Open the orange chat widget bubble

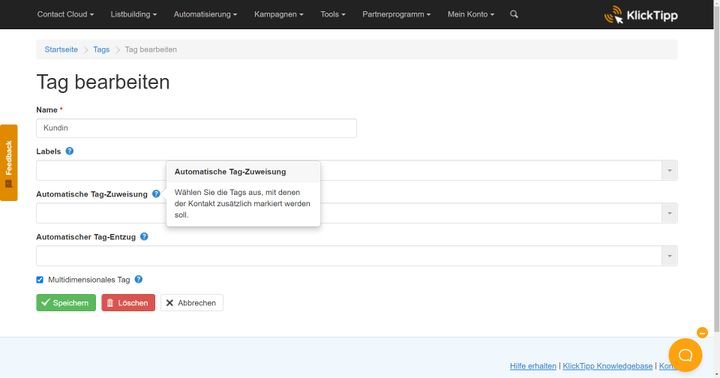[685, 355]
